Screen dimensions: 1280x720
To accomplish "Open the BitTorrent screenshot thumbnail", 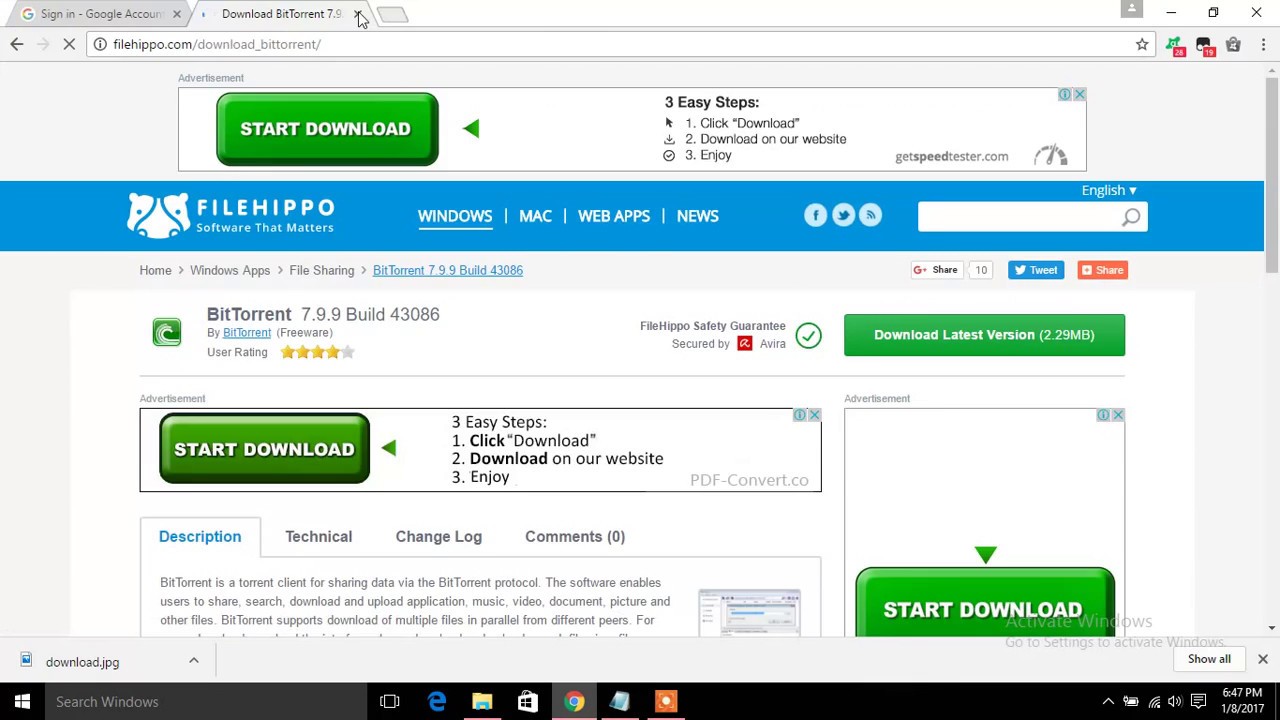I will [x=750, y=612].
